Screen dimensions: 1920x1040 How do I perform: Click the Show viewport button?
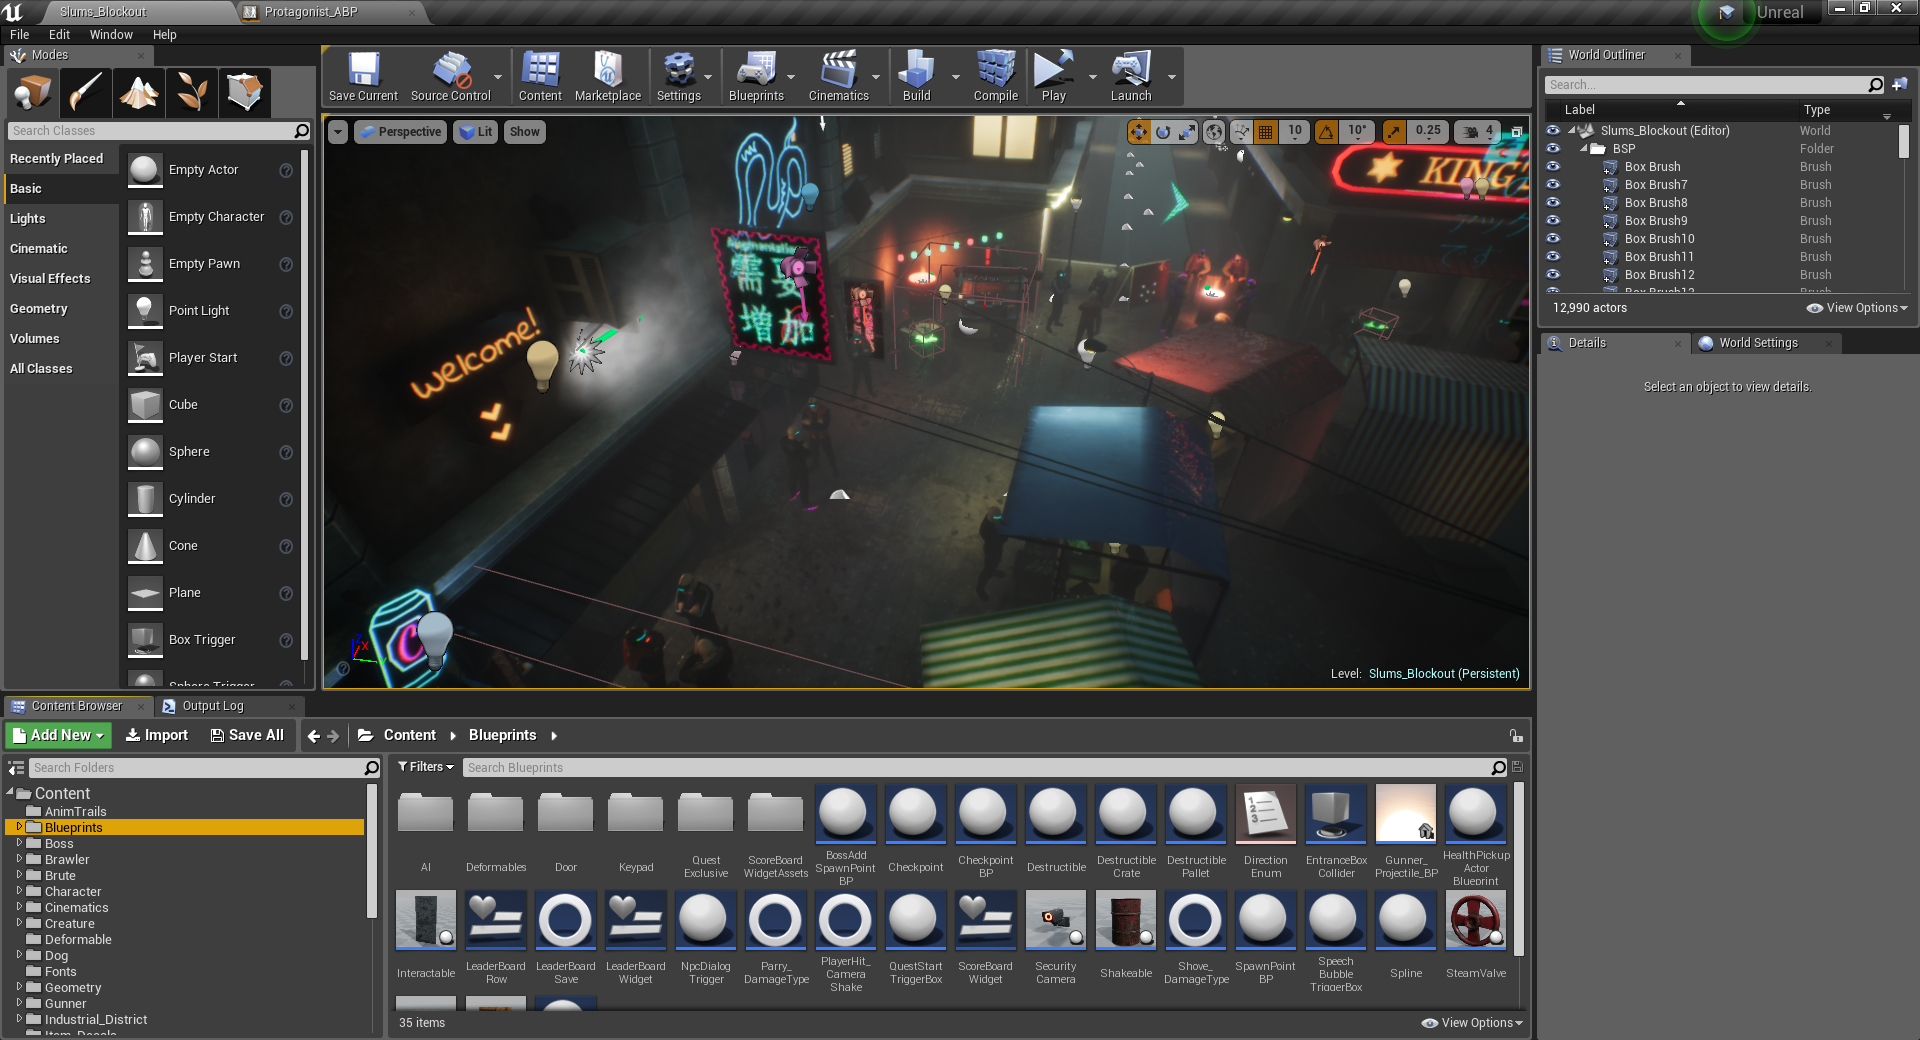[x=524, y=131]
